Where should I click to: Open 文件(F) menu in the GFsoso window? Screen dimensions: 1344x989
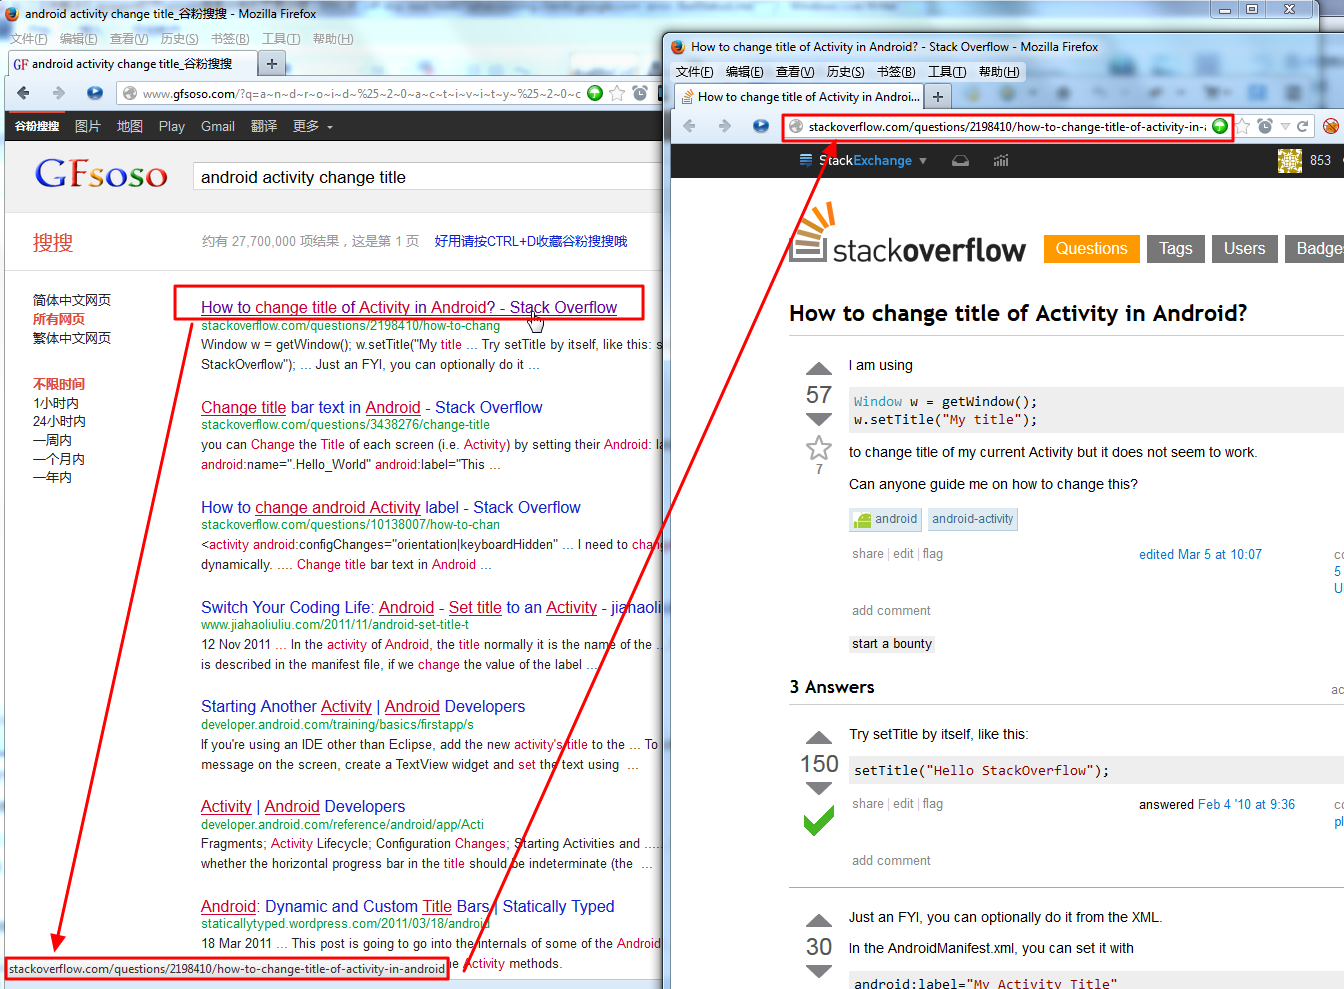29,39
